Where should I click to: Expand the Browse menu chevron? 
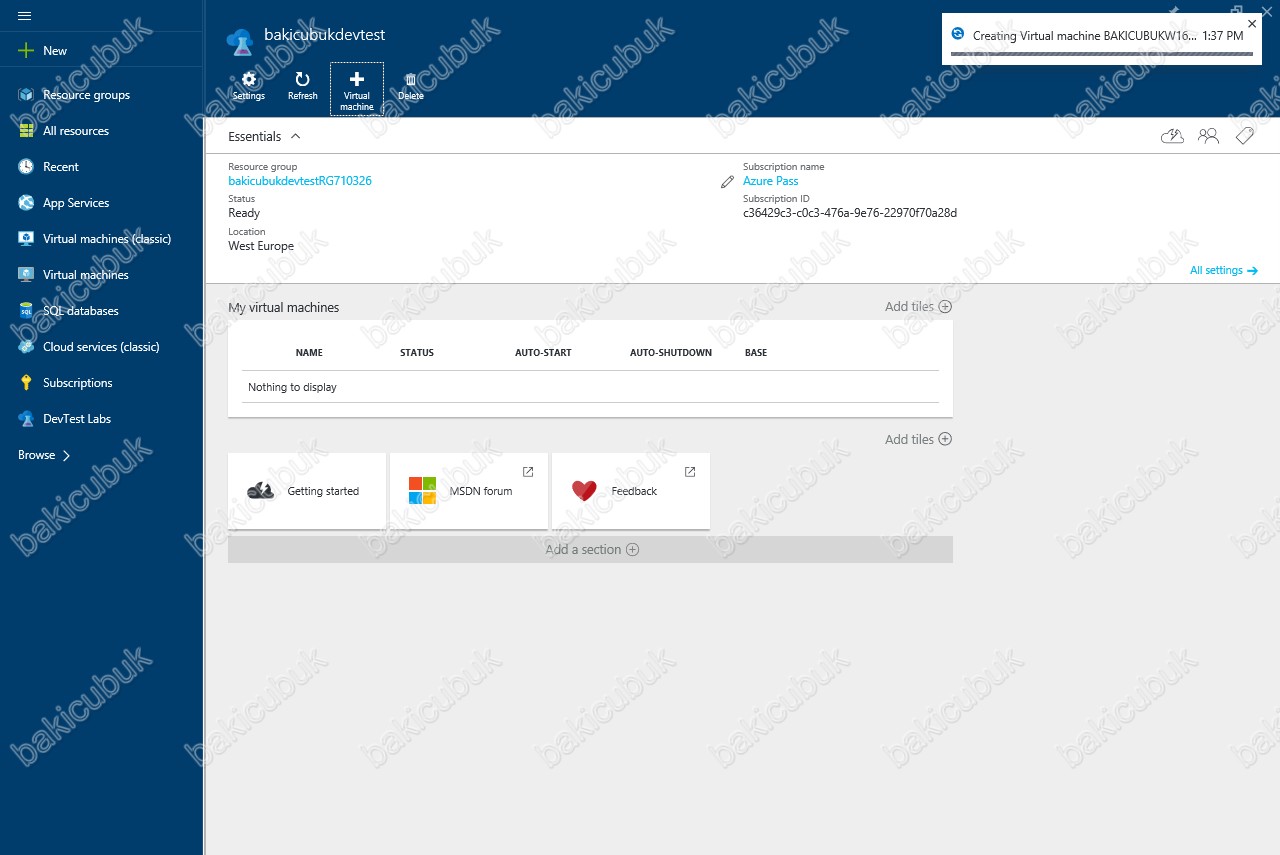67,455
